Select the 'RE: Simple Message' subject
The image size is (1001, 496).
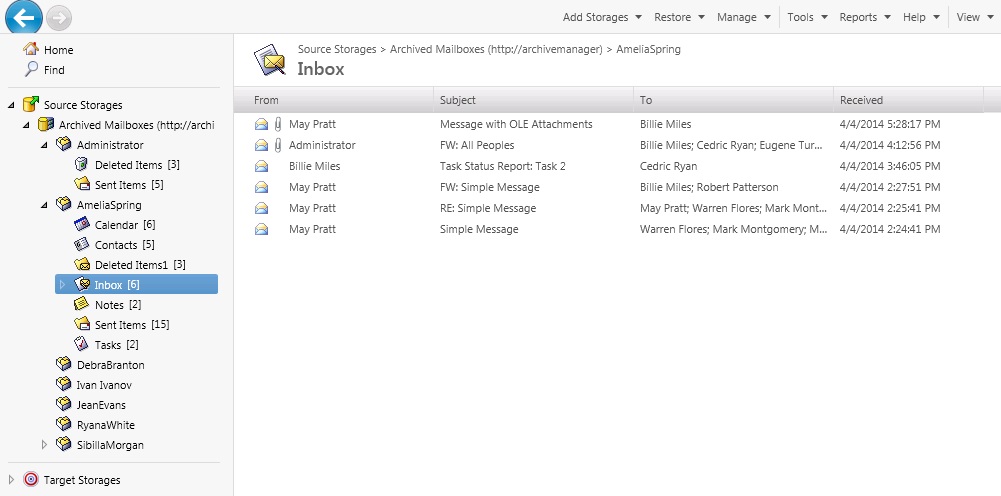488,208
